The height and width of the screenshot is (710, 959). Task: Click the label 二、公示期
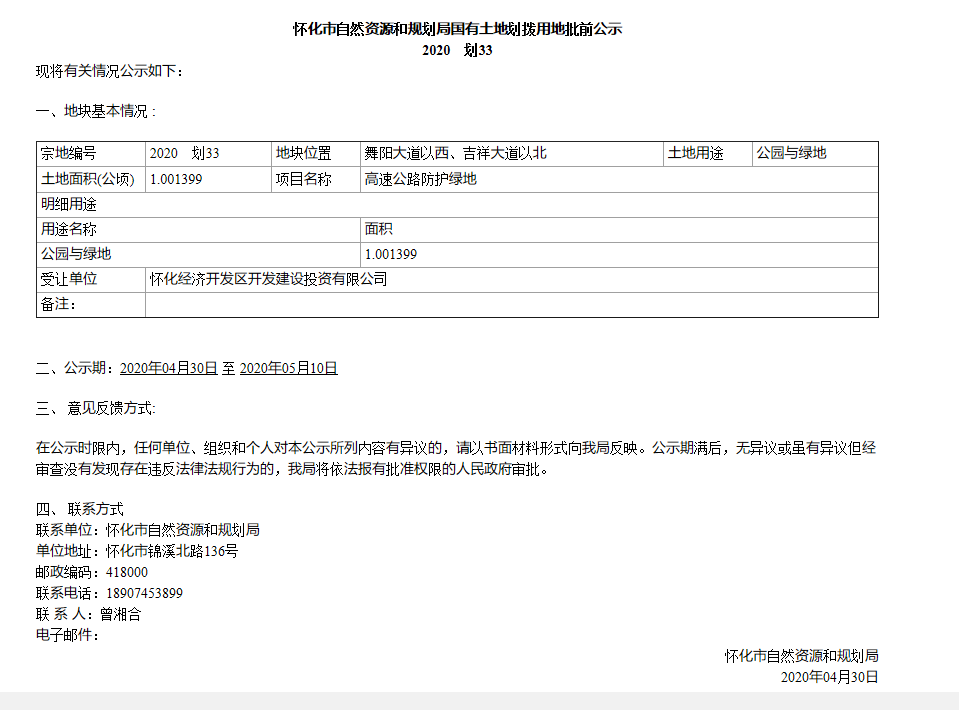[x=75, y=368]
